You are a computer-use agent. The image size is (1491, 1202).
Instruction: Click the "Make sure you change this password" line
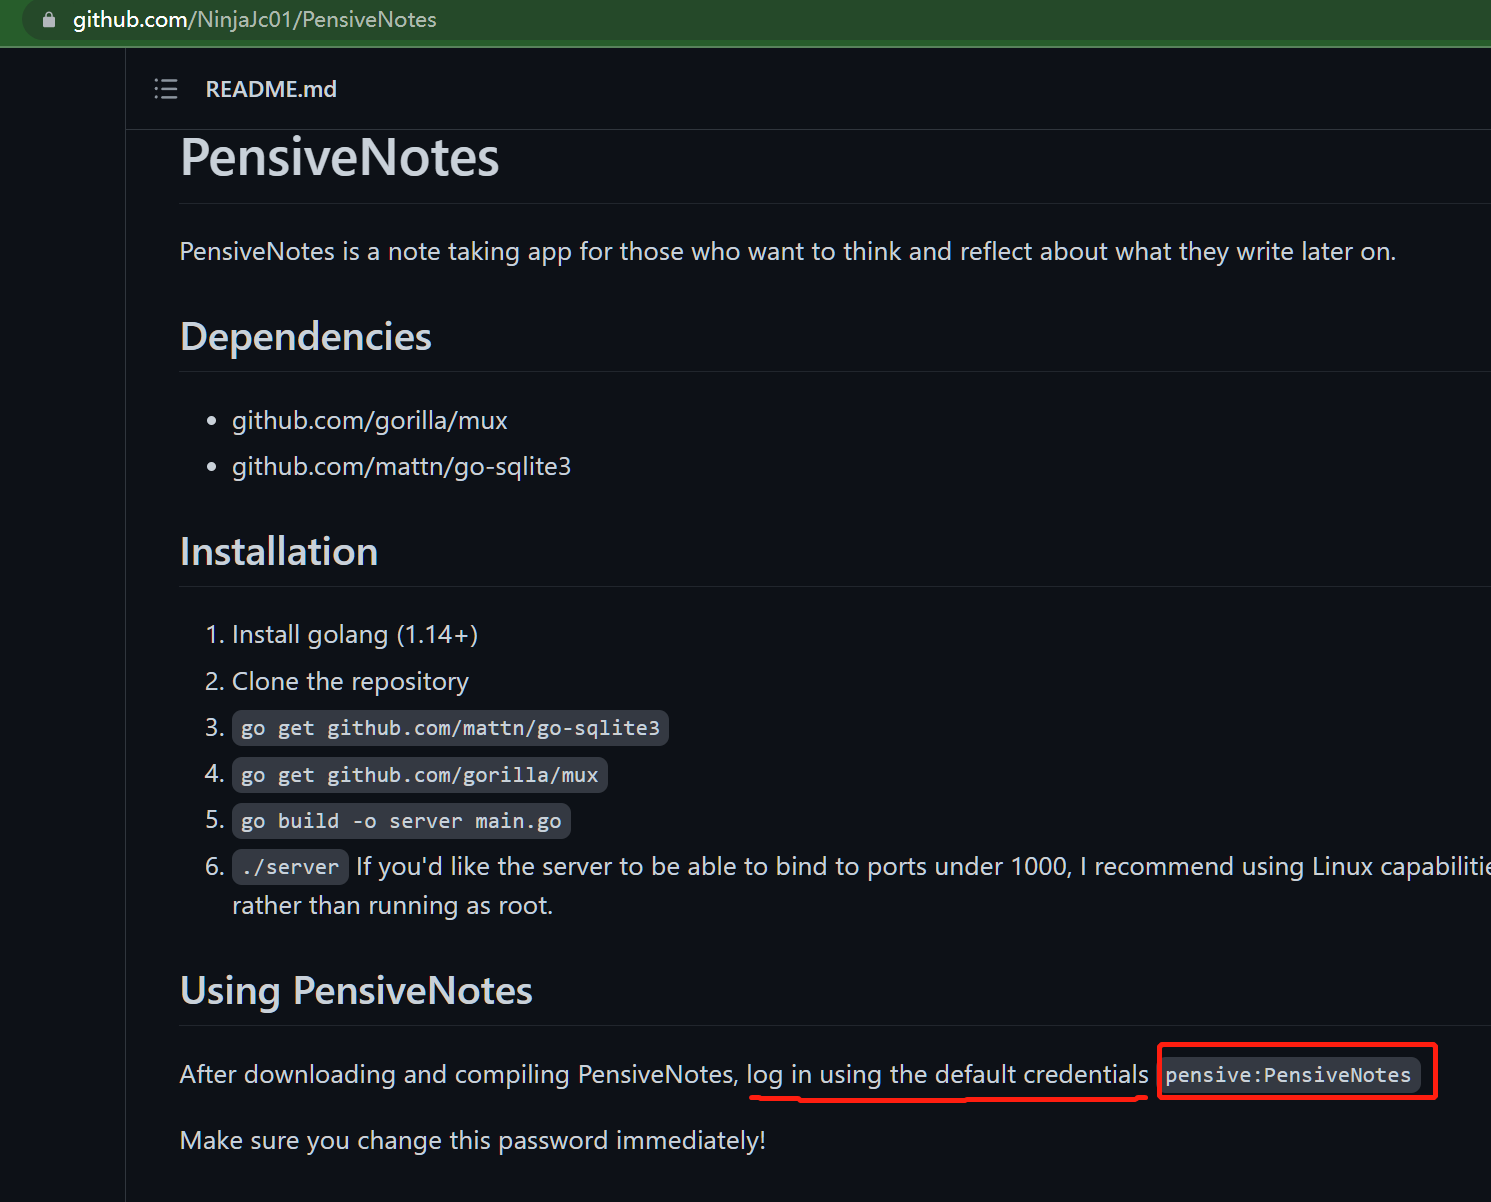pos(472,1141)
